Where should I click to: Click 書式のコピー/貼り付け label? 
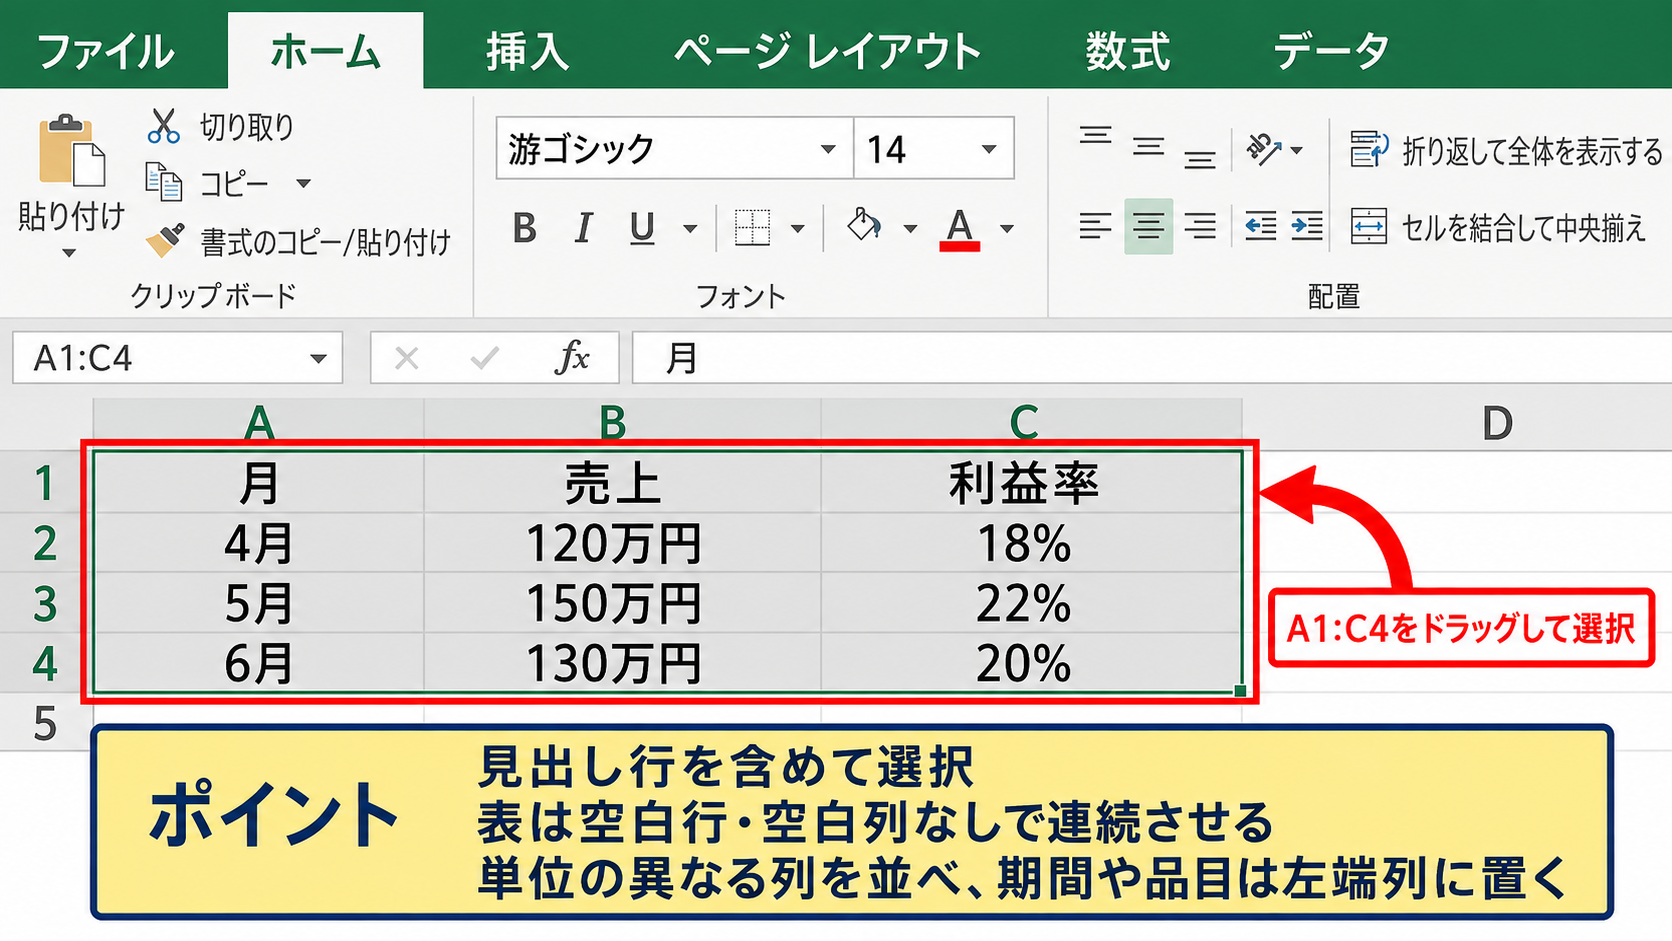point(326,242)
